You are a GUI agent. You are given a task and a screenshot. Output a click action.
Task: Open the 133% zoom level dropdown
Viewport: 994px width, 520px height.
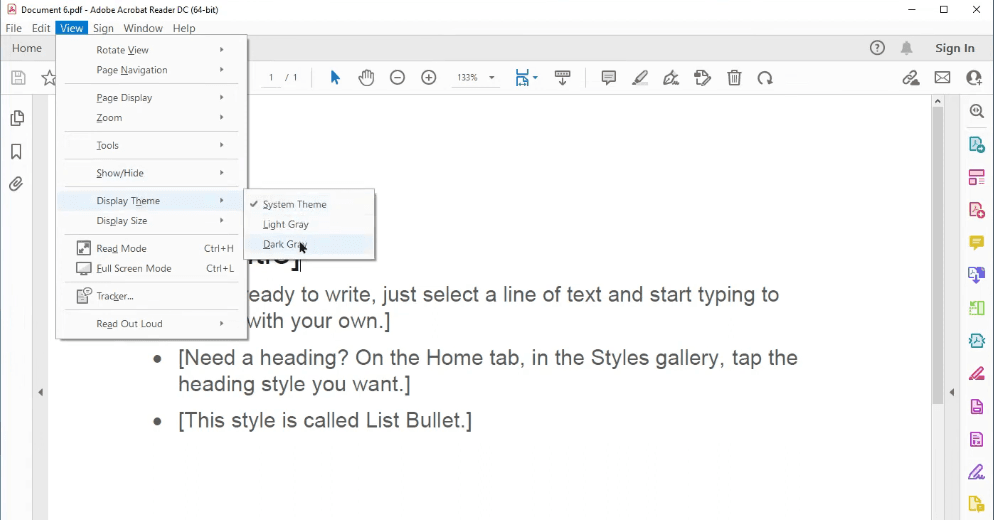click(474, 78)
